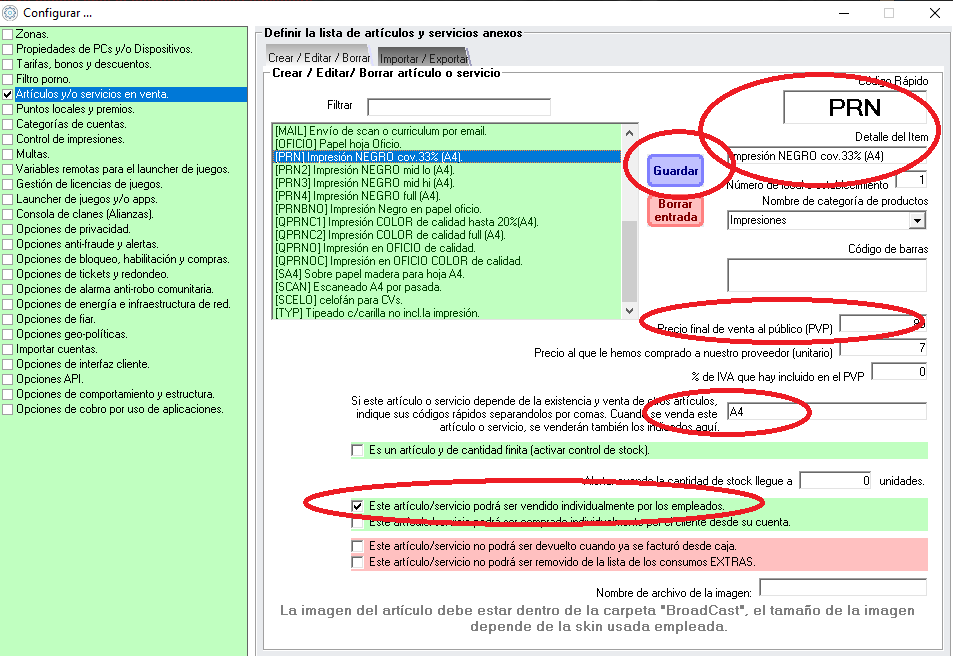
Task: Open Opciones de energía e infraestructura de red
Action: (123, 304)
